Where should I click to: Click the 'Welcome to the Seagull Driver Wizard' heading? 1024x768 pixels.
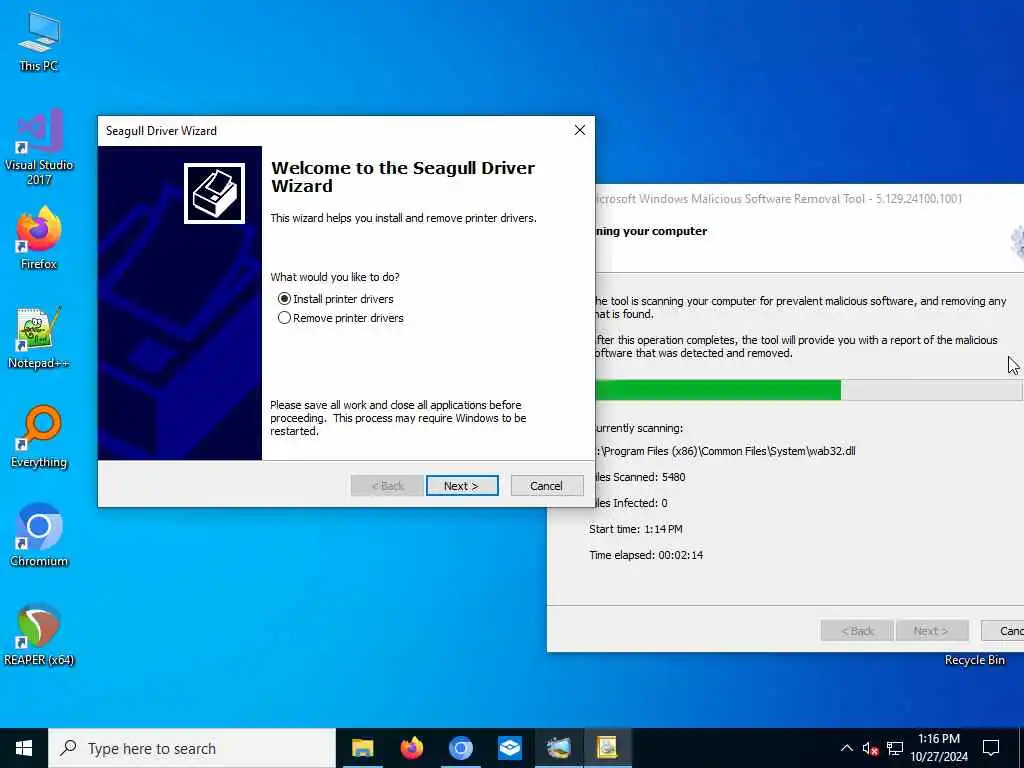[x=403, y=177]
